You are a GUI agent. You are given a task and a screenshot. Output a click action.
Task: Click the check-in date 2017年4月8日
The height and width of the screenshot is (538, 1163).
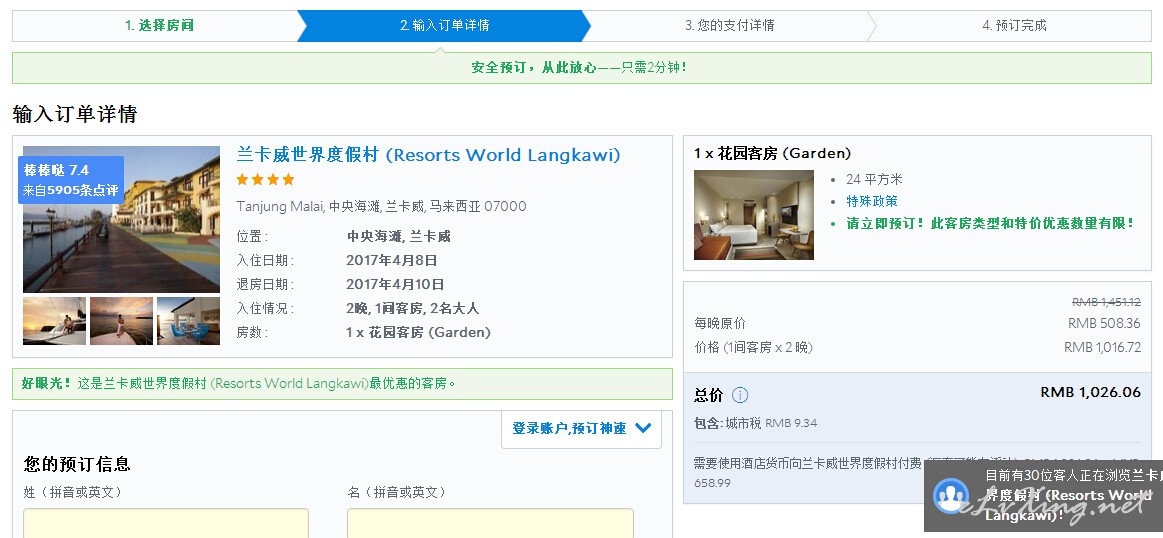coord(392,260)
